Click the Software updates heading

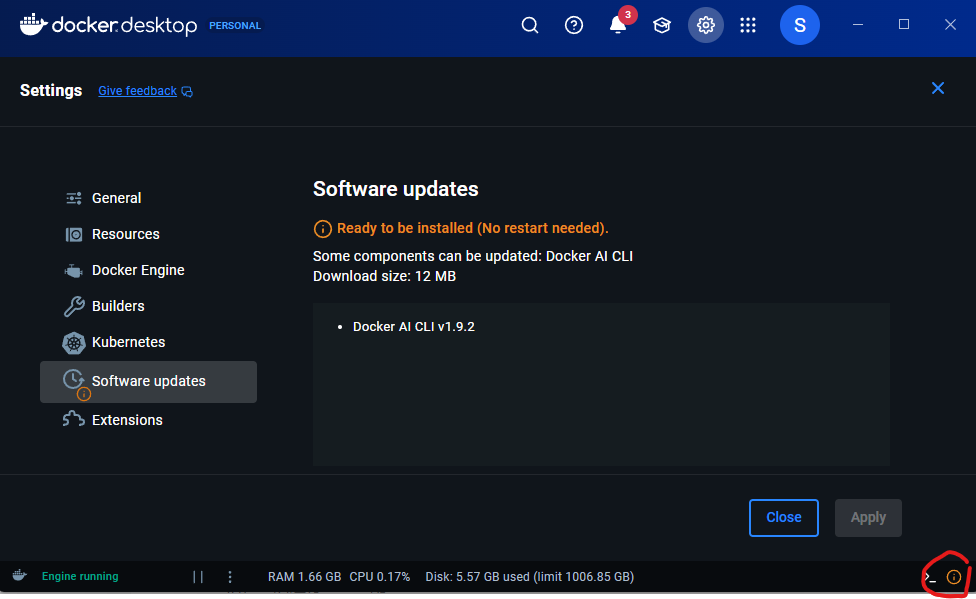click(395, 189)
